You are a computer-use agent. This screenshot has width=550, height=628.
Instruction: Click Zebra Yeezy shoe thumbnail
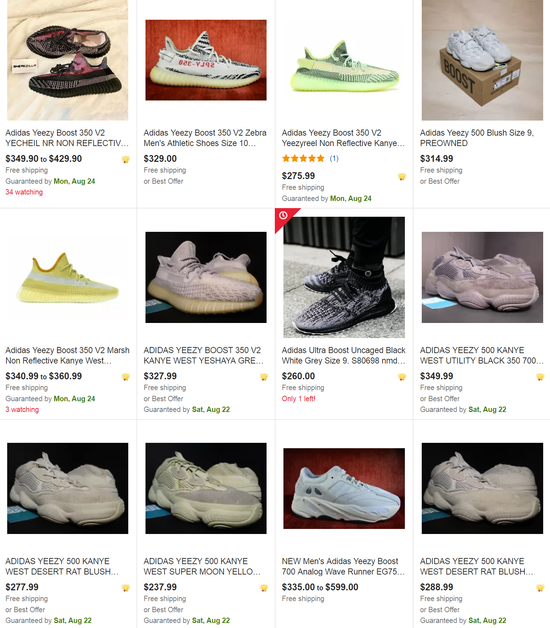point(206,60)
